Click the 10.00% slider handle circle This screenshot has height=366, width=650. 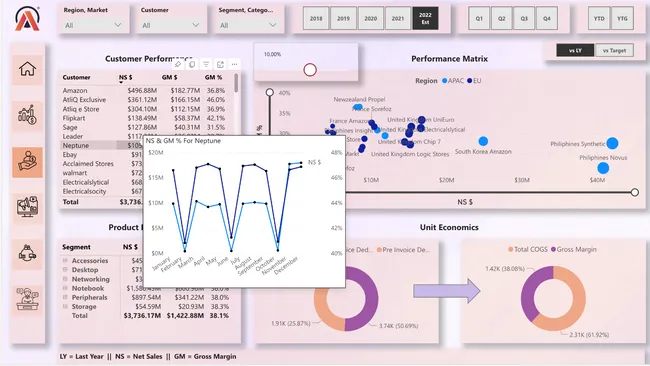310,70
